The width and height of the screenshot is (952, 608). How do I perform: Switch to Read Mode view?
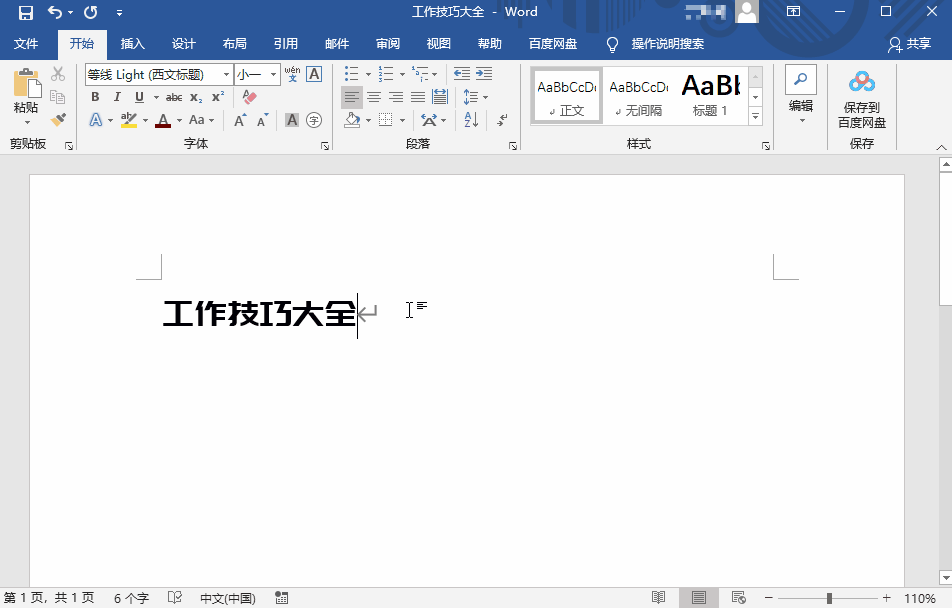[x=658, y=598]
